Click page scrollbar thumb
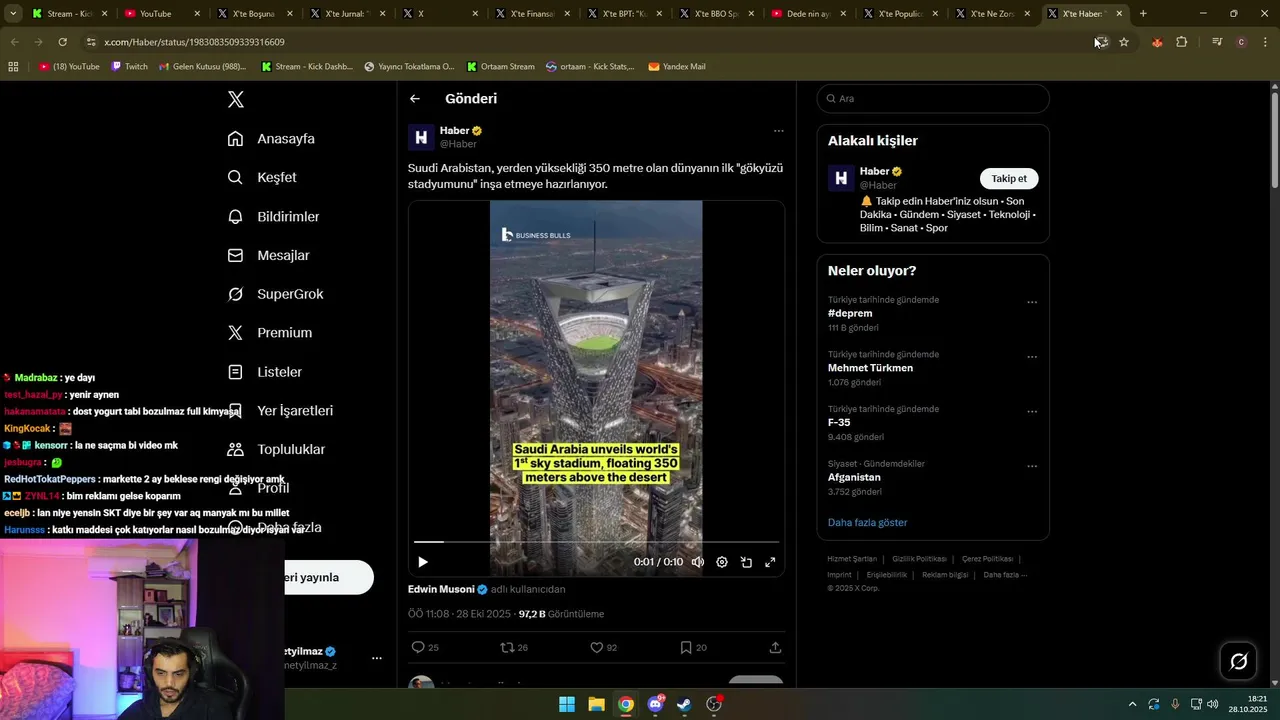This screenshot has height=720, width=1280. click(1275, 139)
